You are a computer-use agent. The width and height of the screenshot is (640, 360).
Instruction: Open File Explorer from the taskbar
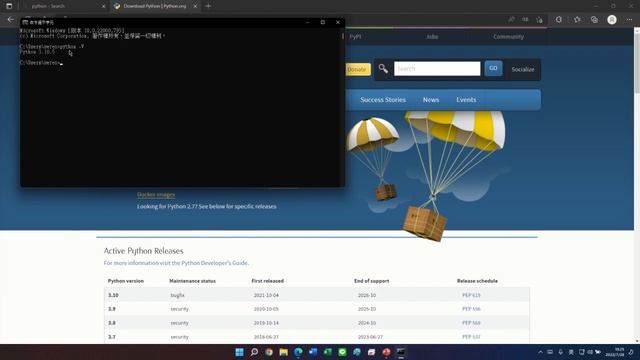click(x=283, y=352)
